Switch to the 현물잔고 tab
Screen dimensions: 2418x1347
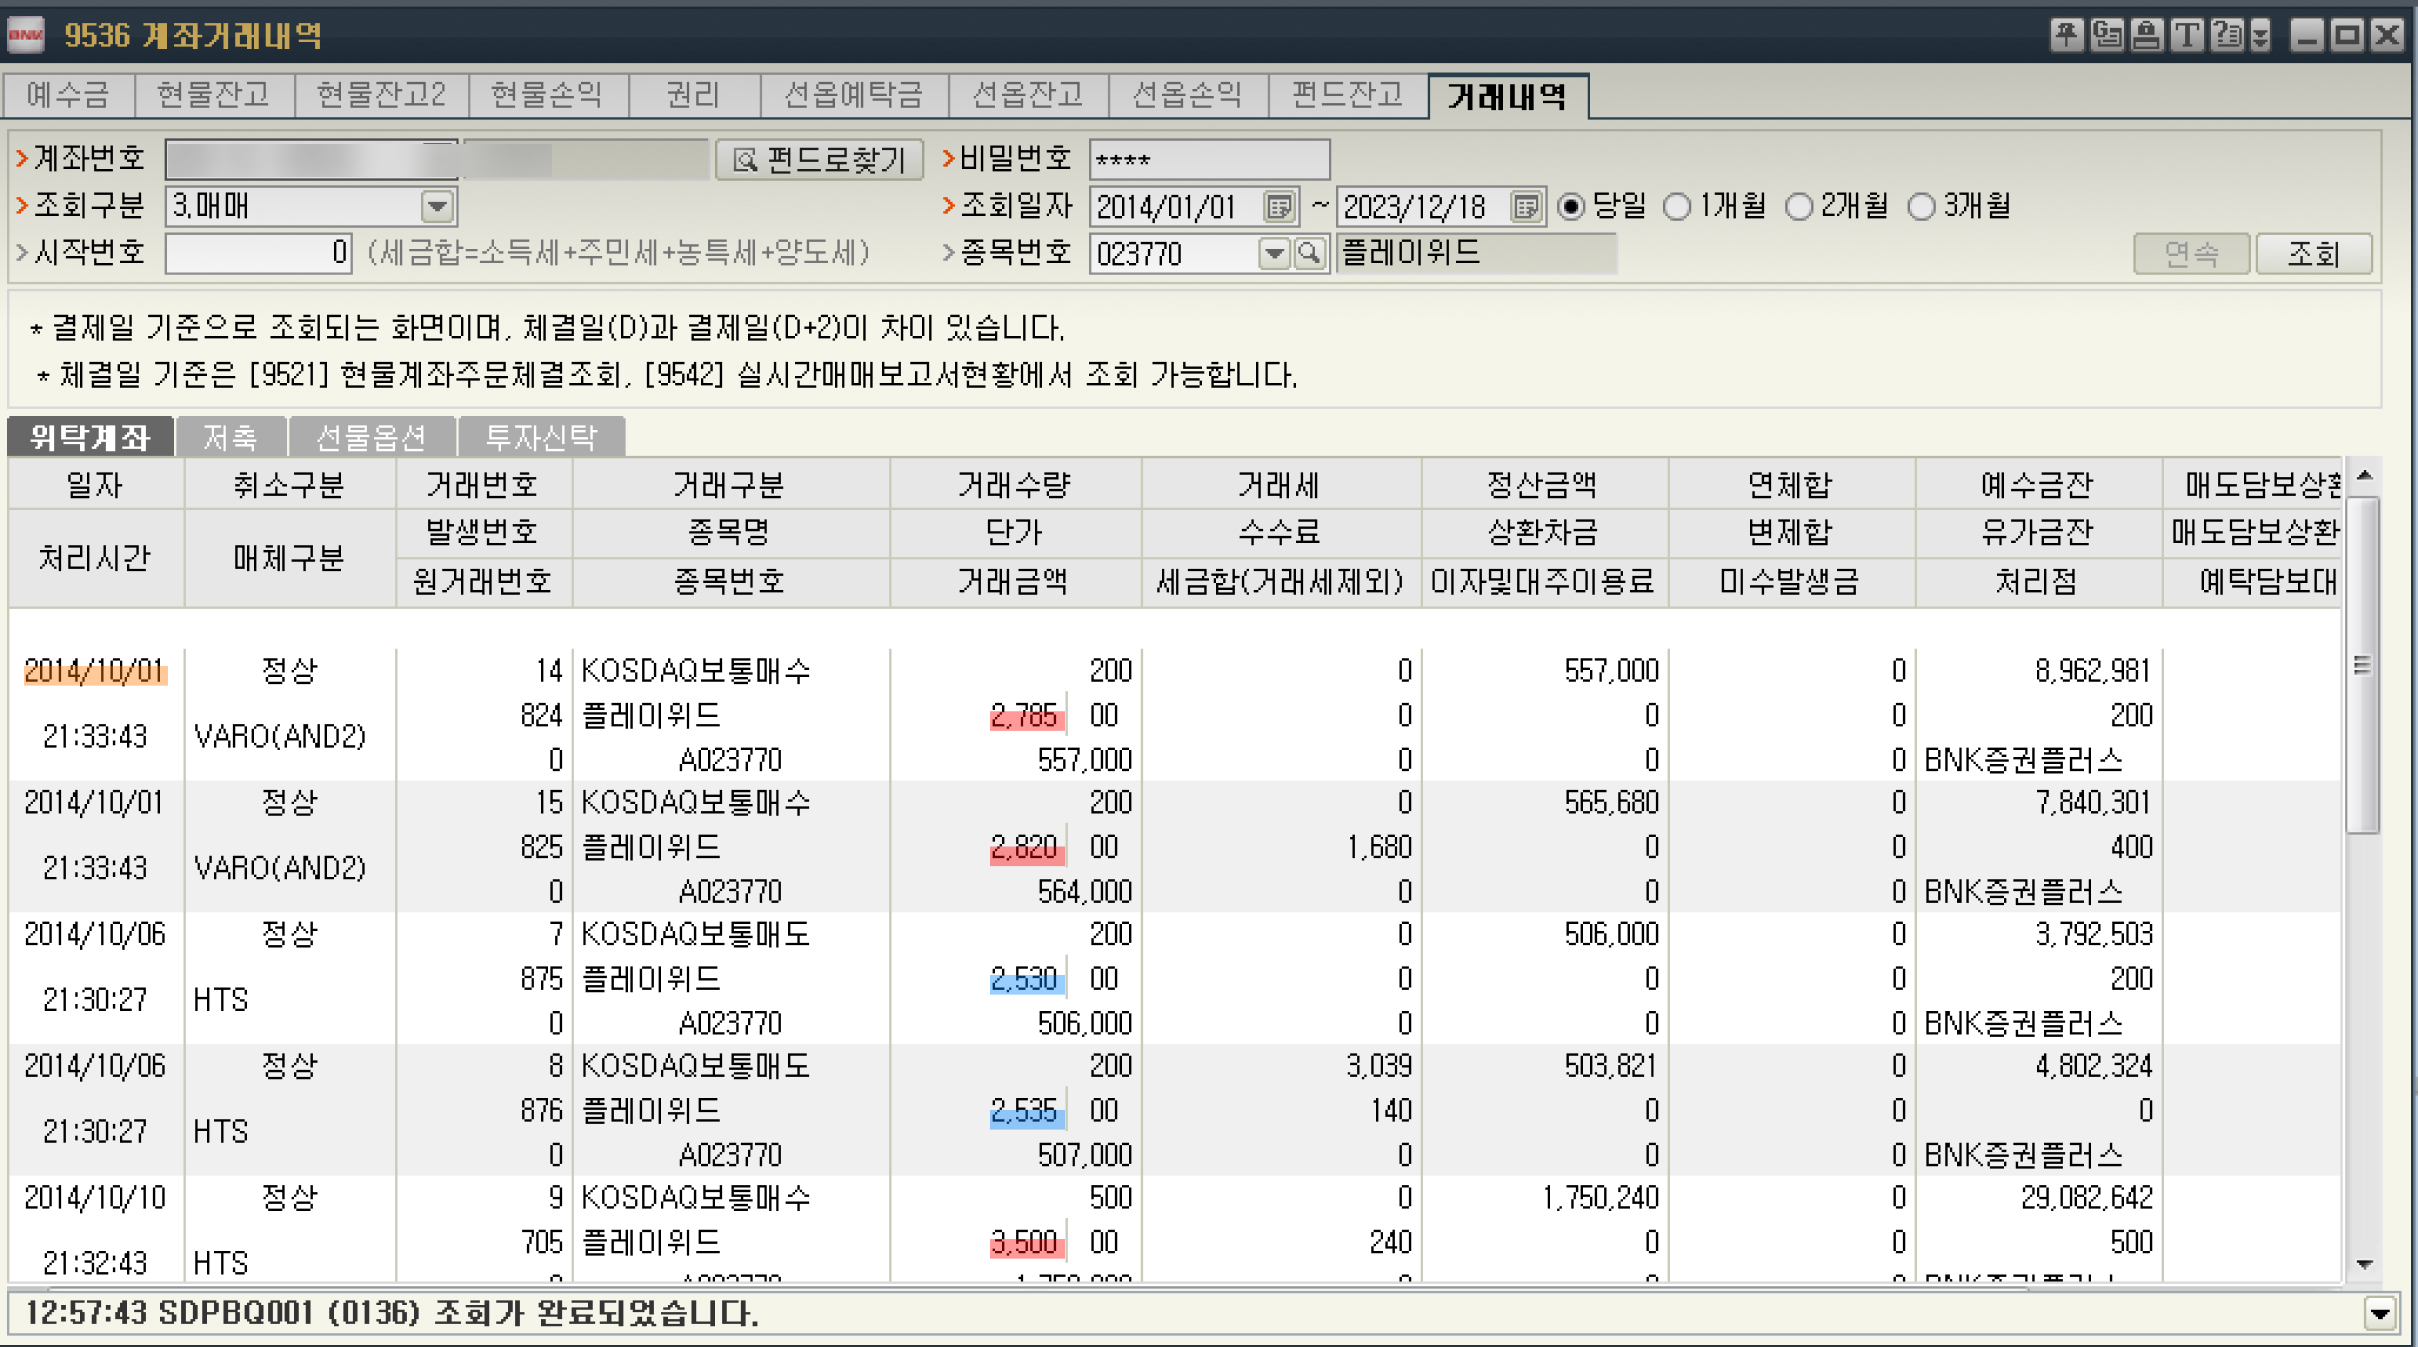point(213,95)
